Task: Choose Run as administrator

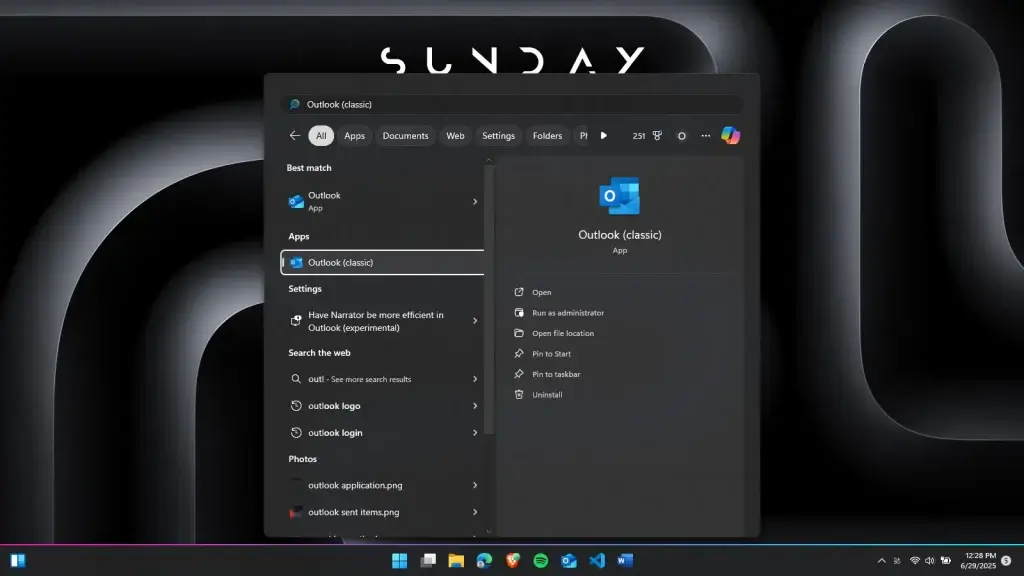Action: (568, 313)
